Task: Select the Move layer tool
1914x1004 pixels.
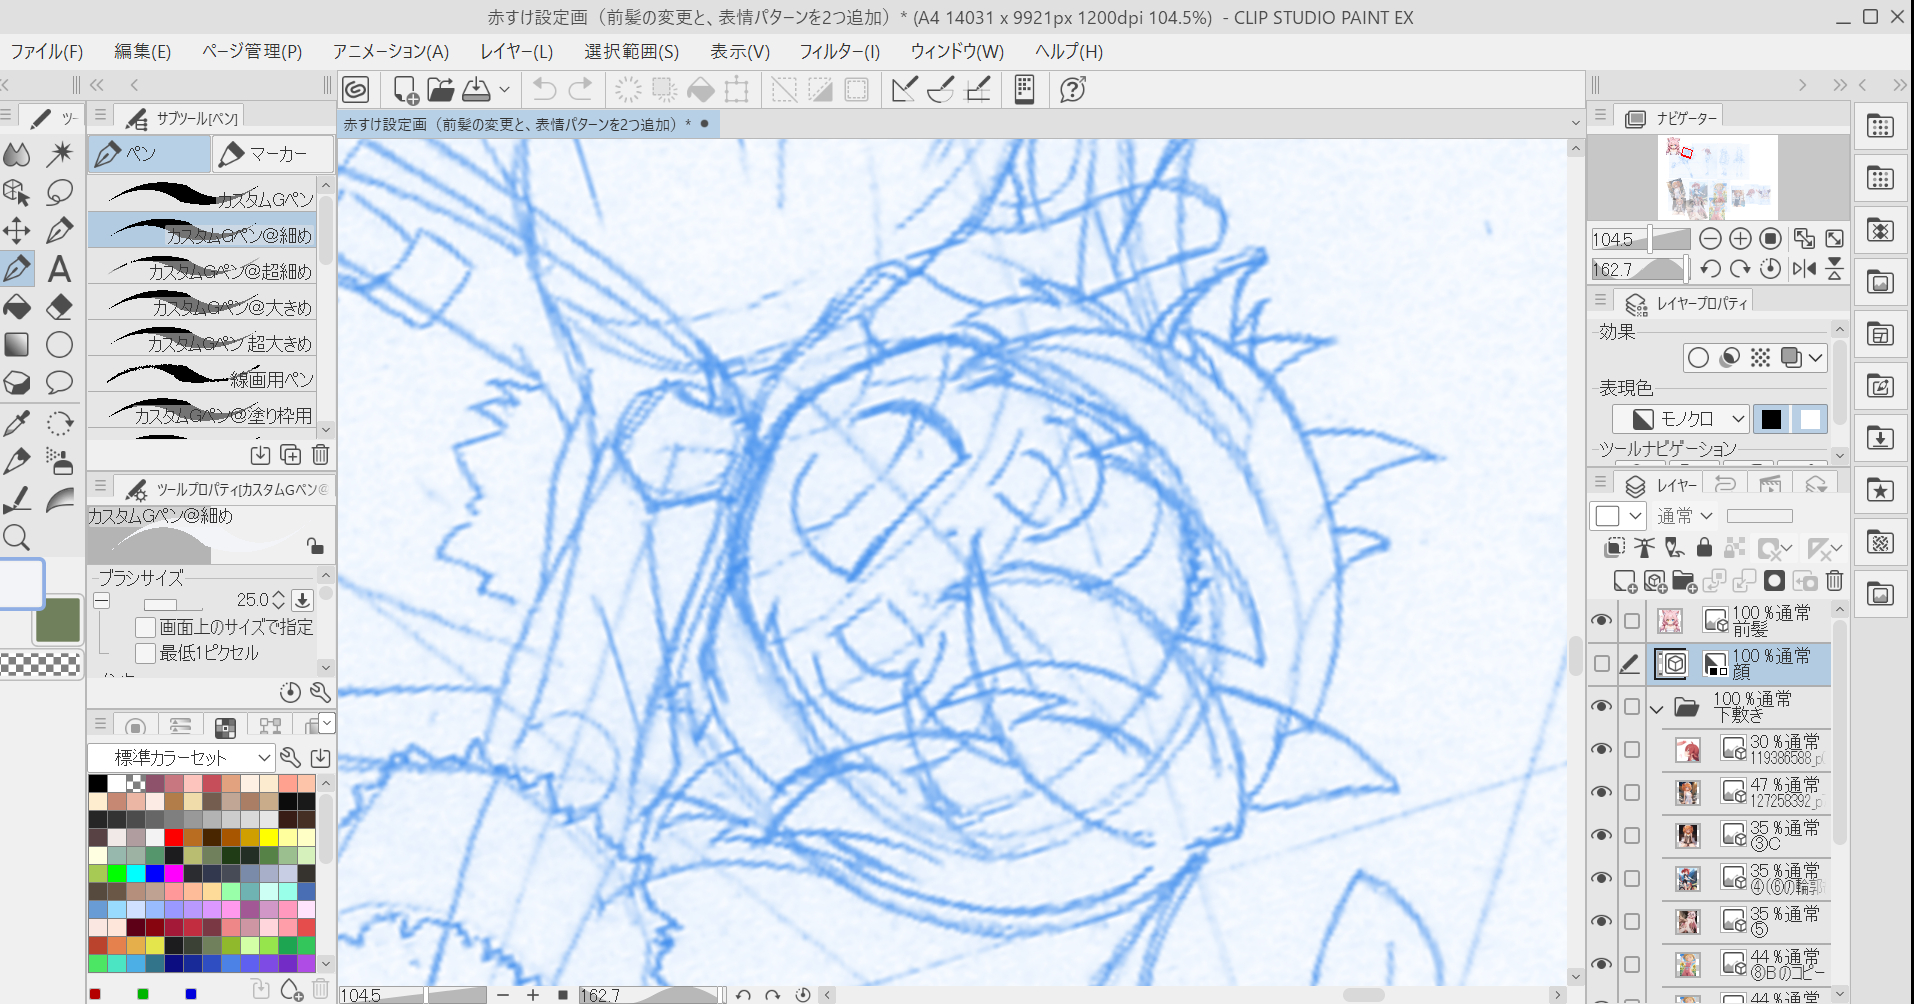Action: pyautogui.click(x=18, y=231)
